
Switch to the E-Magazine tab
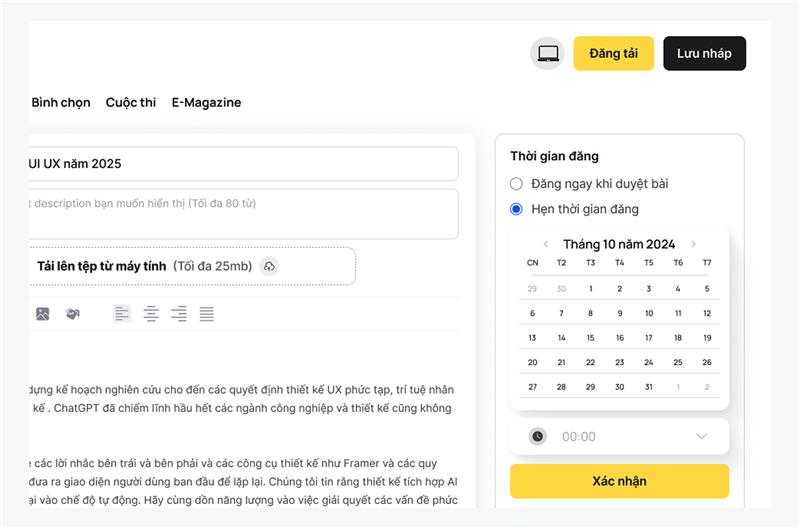coord(206,103)
